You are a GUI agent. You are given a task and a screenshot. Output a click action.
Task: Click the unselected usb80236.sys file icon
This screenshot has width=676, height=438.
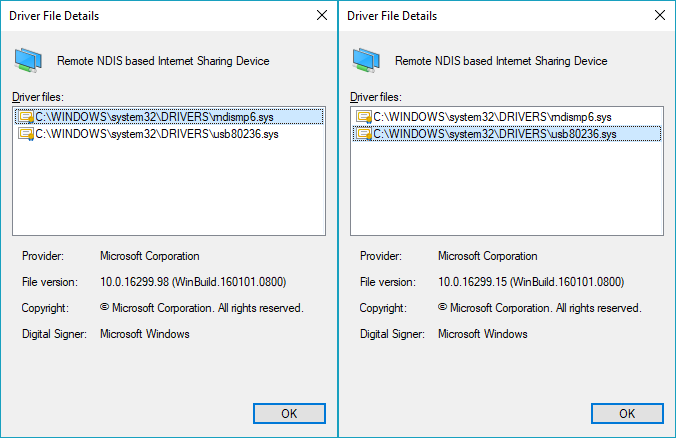pos(25,134)
